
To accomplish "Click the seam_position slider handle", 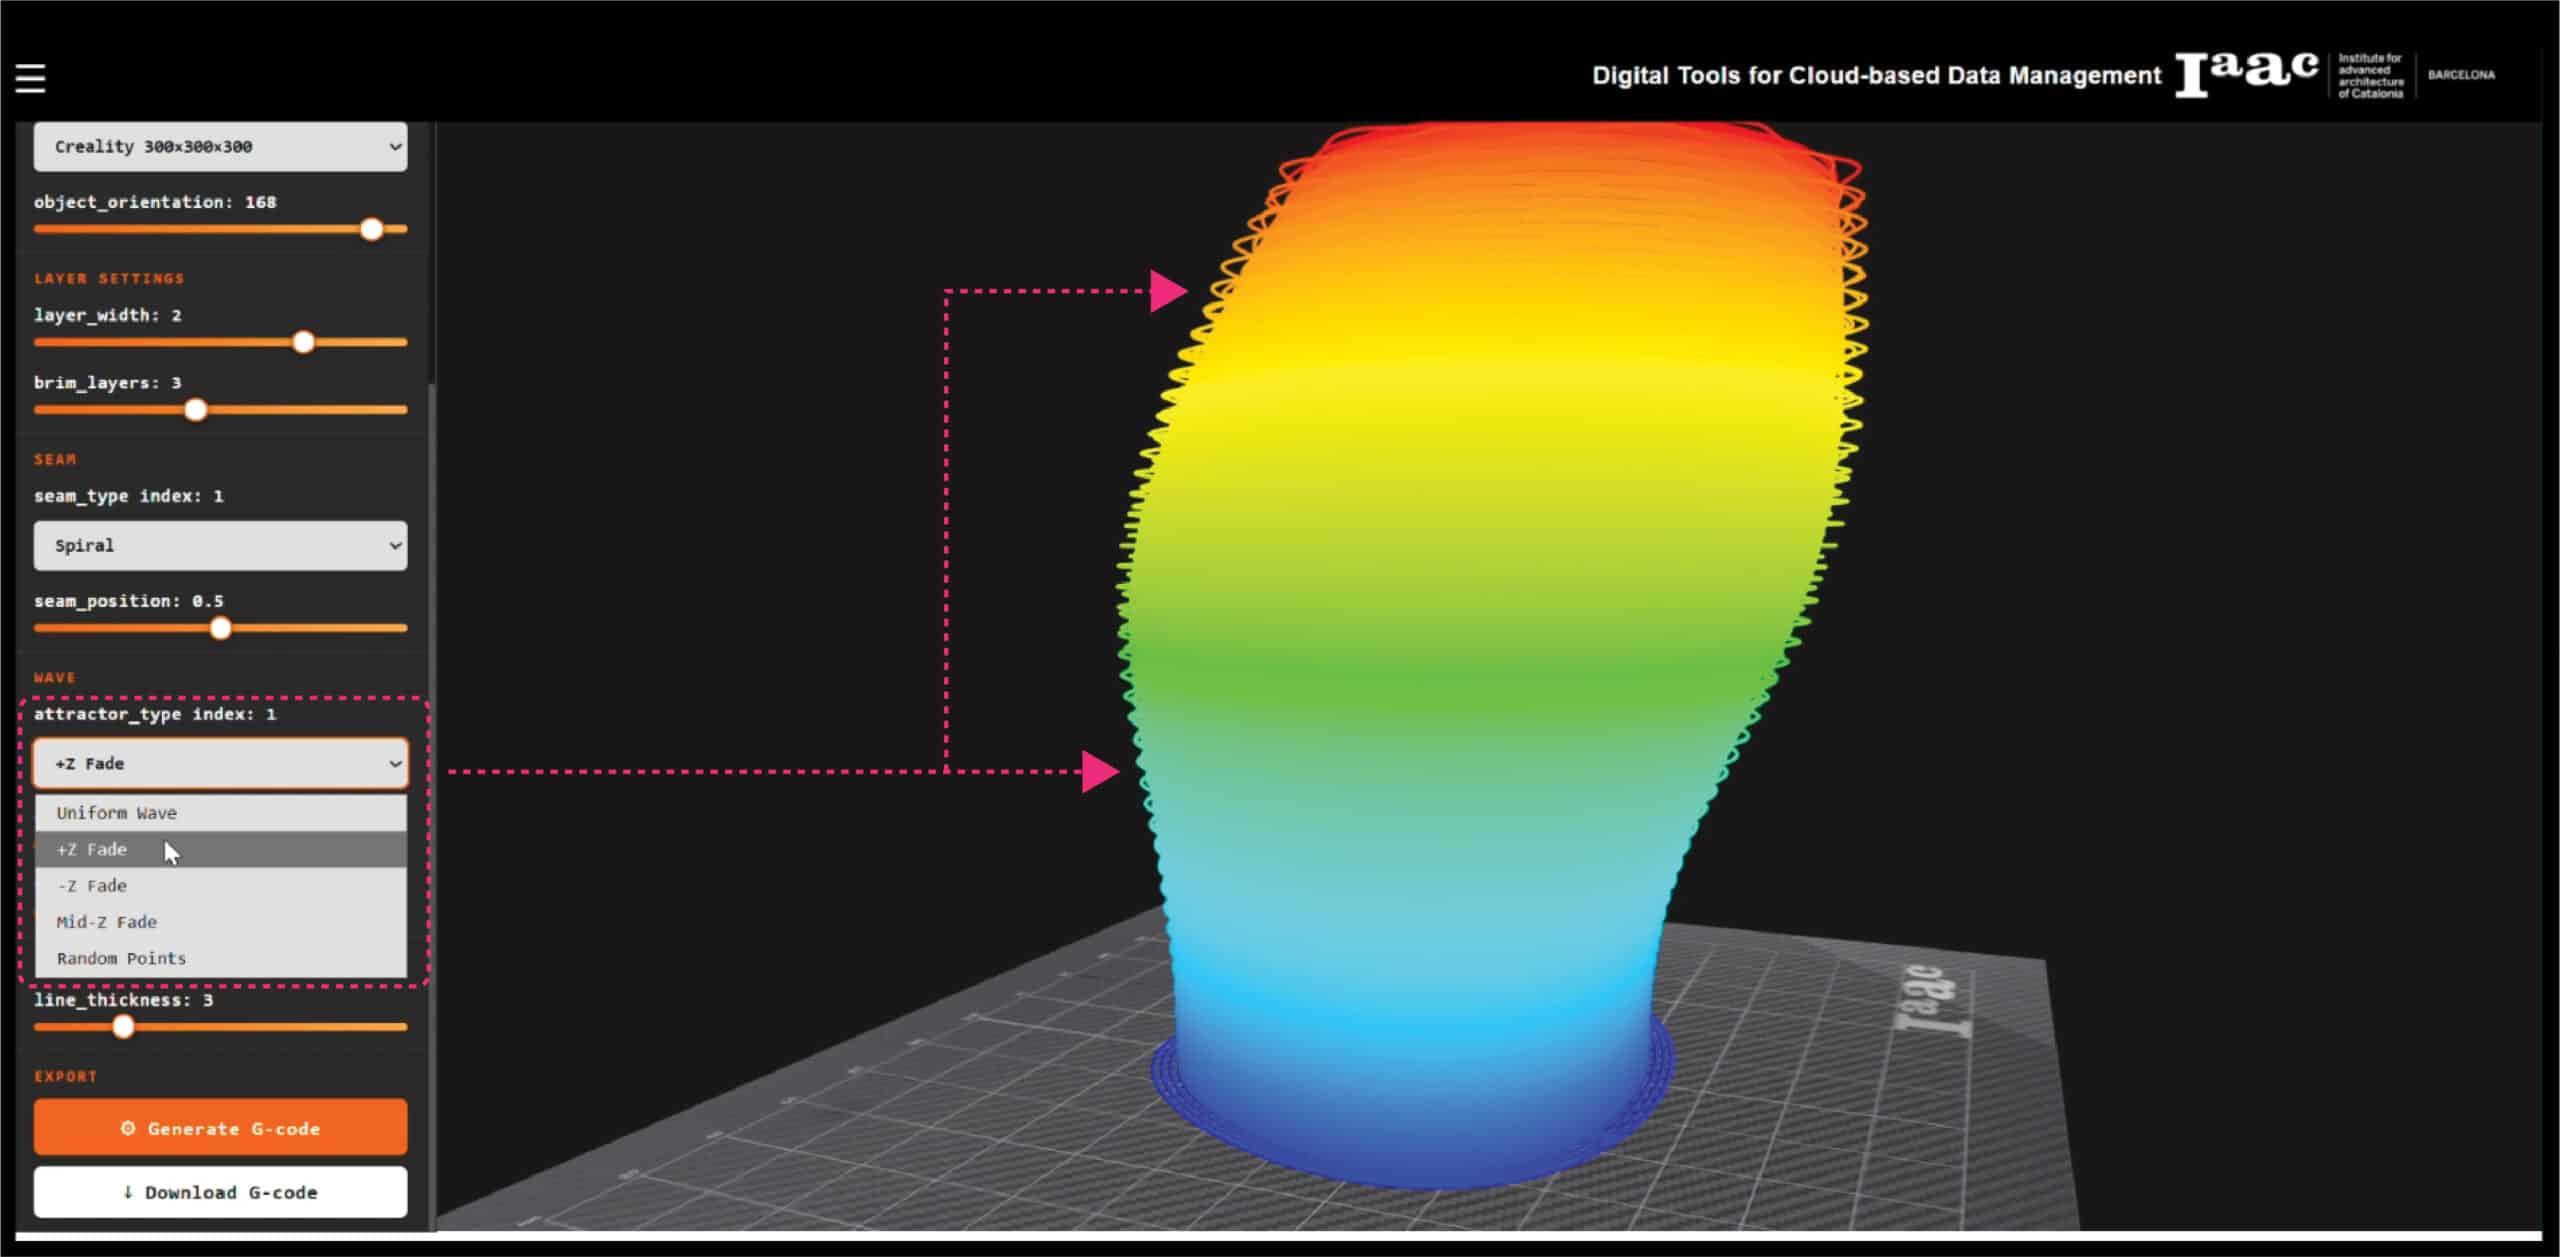I will click(221, 628).
